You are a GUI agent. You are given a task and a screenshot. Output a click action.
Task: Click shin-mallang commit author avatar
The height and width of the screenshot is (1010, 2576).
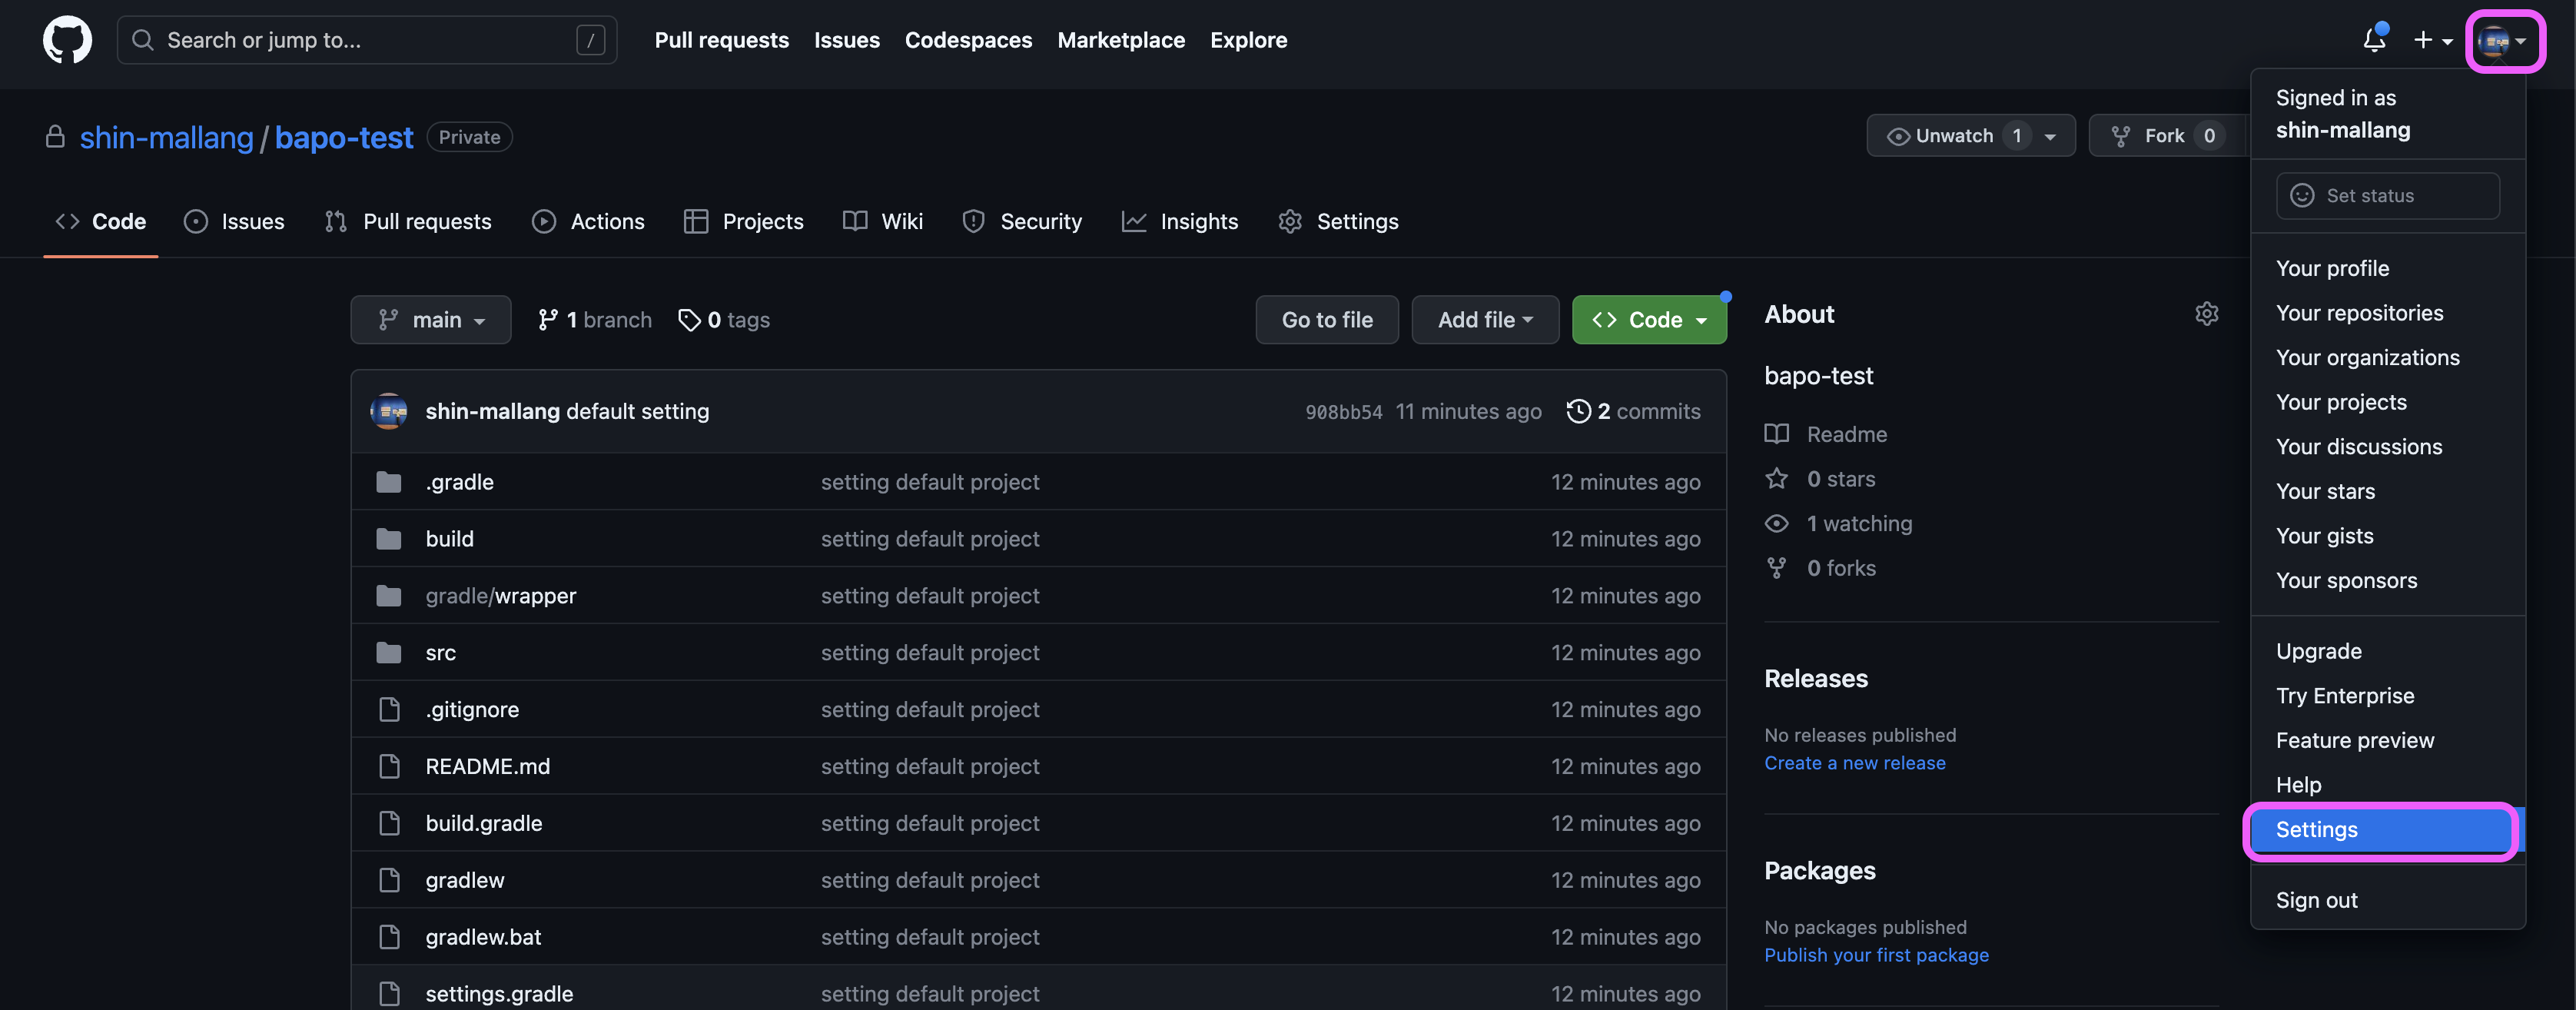click(x=389, y=411)
